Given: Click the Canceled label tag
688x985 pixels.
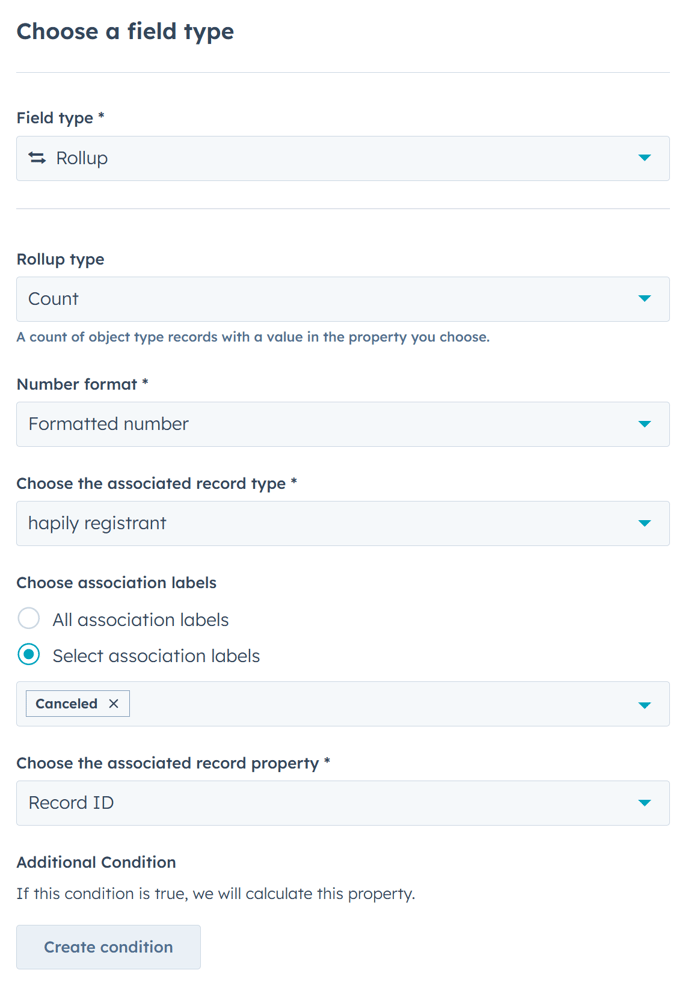Looking at the screenshot, I should point(66,704).
